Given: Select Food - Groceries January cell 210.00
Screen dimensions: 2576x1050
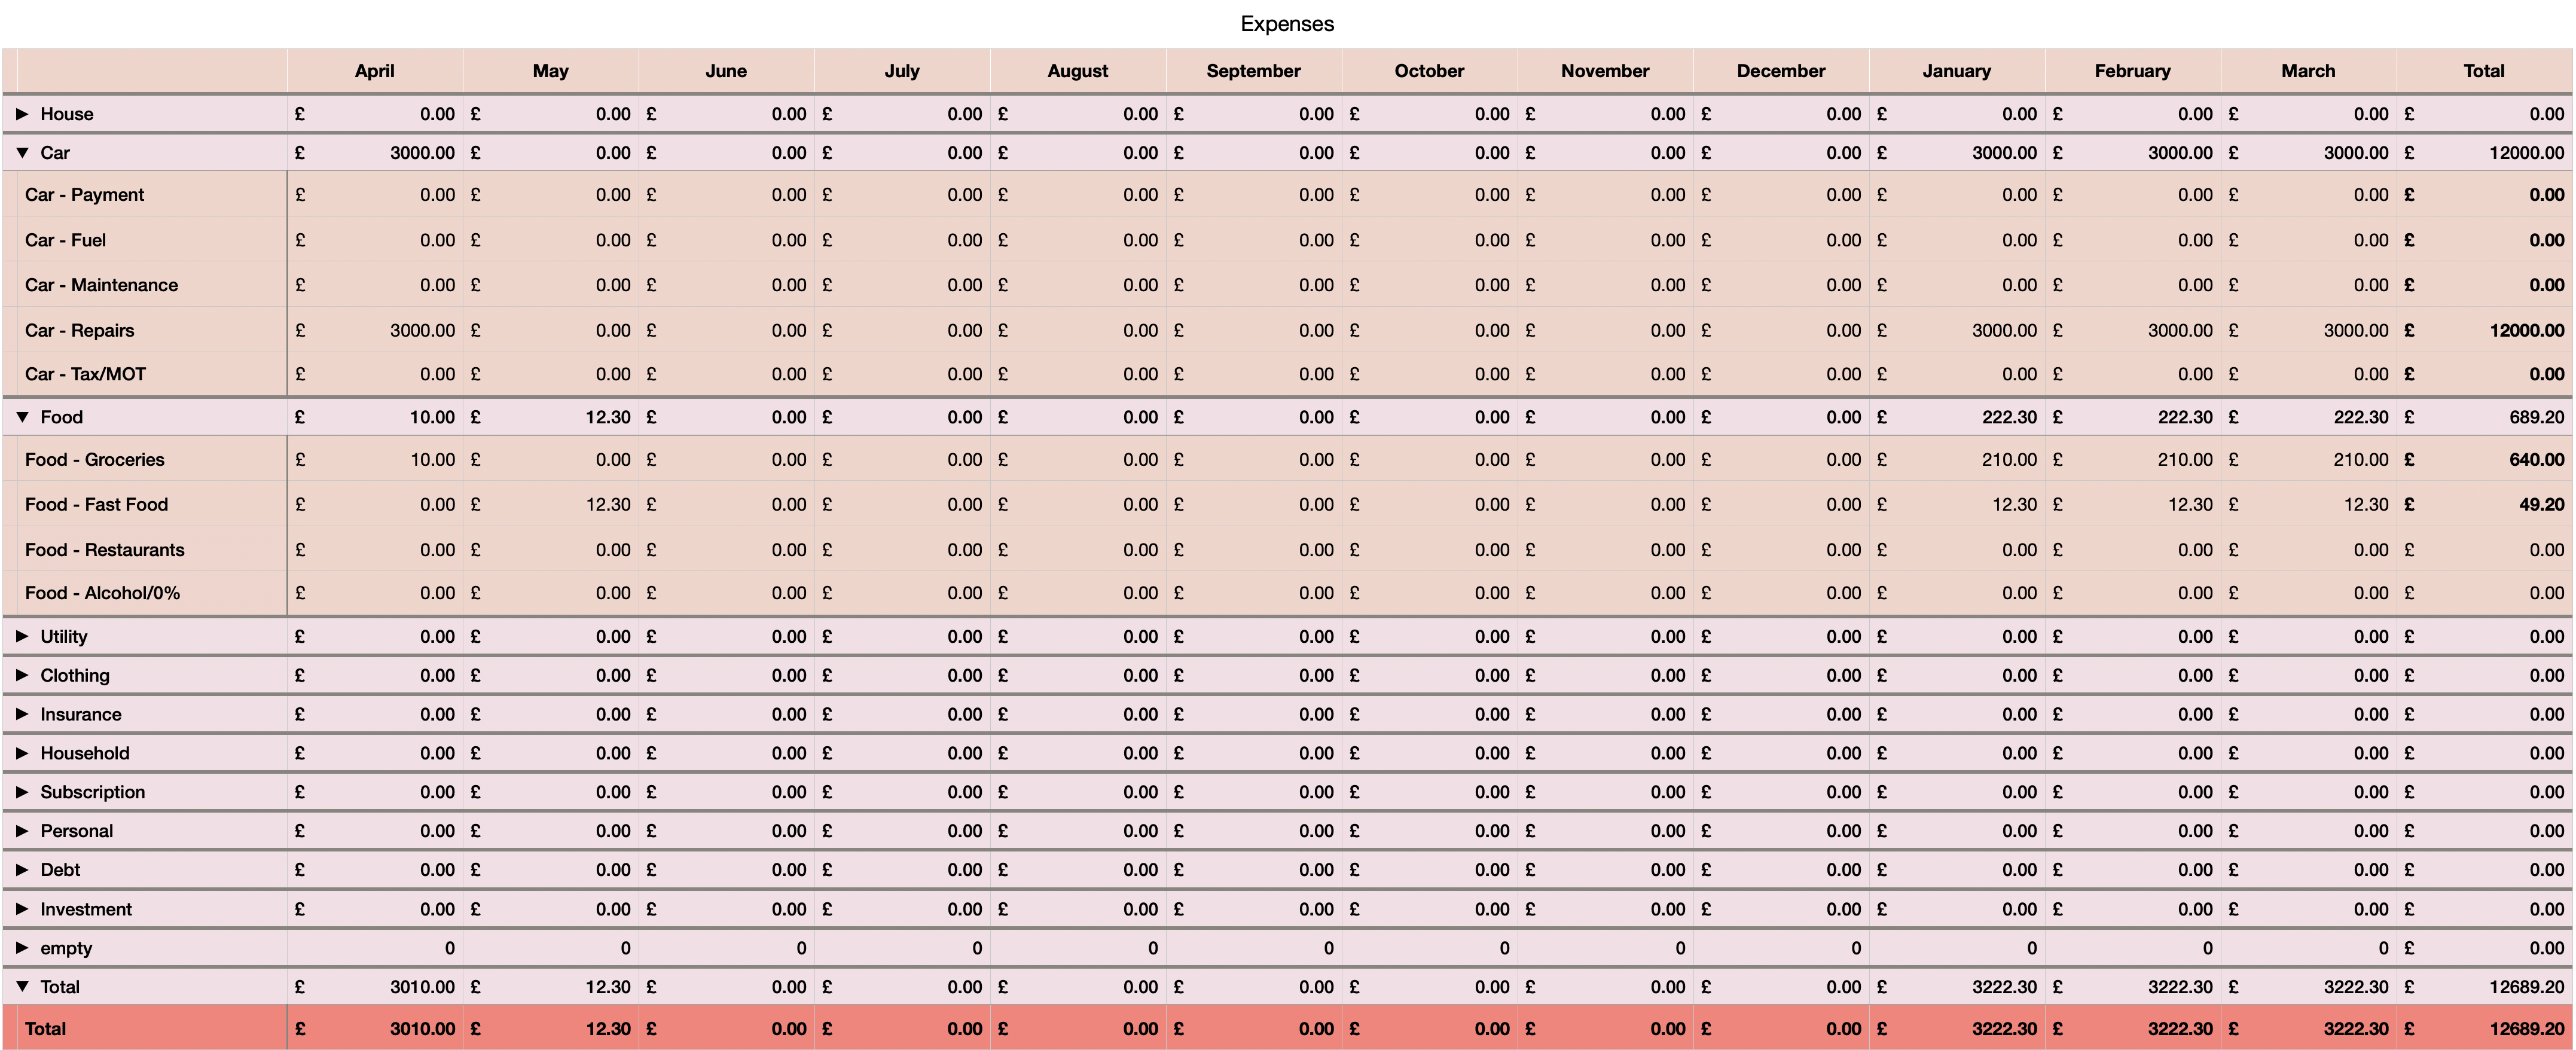Looking at the screenshot, I should tap(1957, 460).
